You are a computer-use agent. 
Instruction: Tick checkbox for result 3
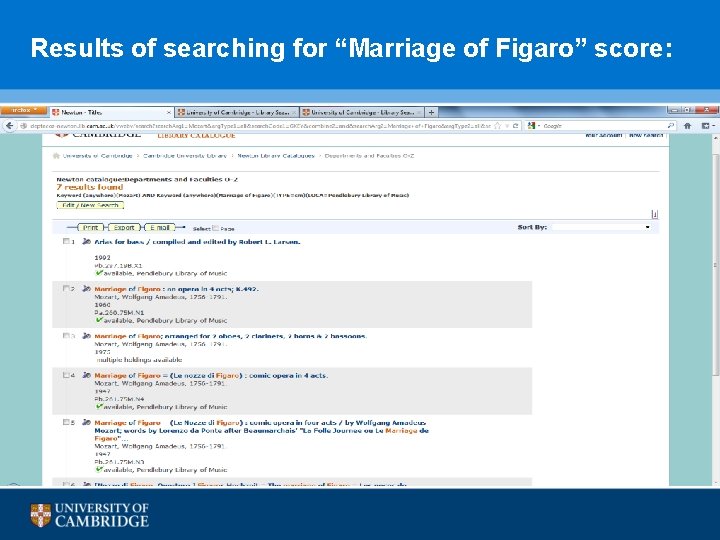(66, 336)
